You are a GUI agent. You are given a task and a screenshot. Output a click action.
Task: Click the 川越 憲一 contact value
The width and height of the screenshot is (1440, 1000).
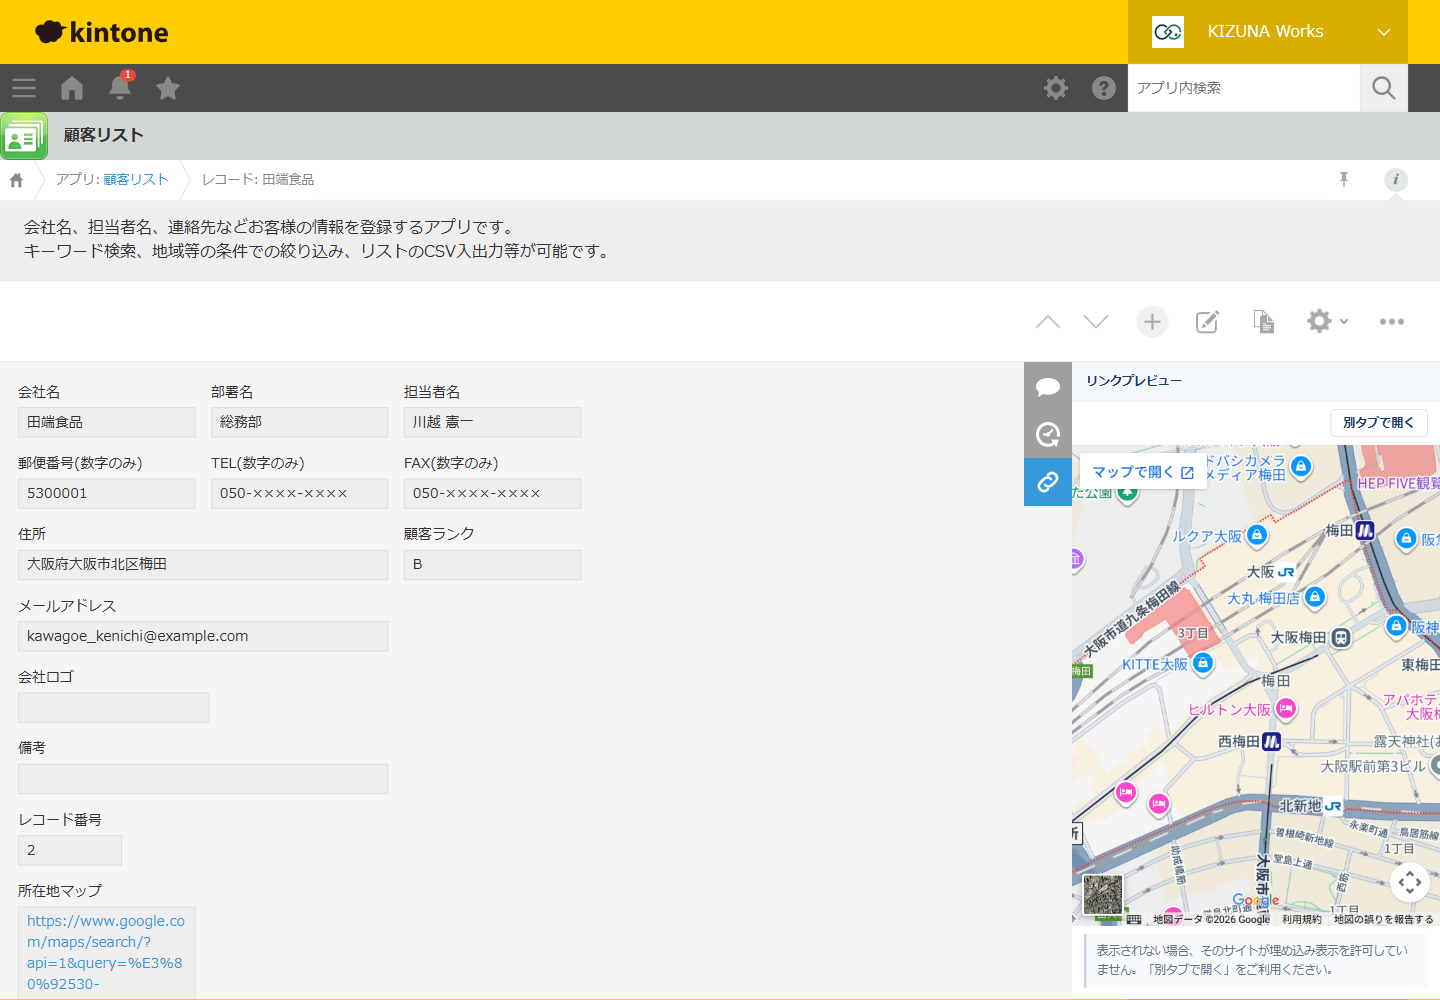[x=492, y=422]
